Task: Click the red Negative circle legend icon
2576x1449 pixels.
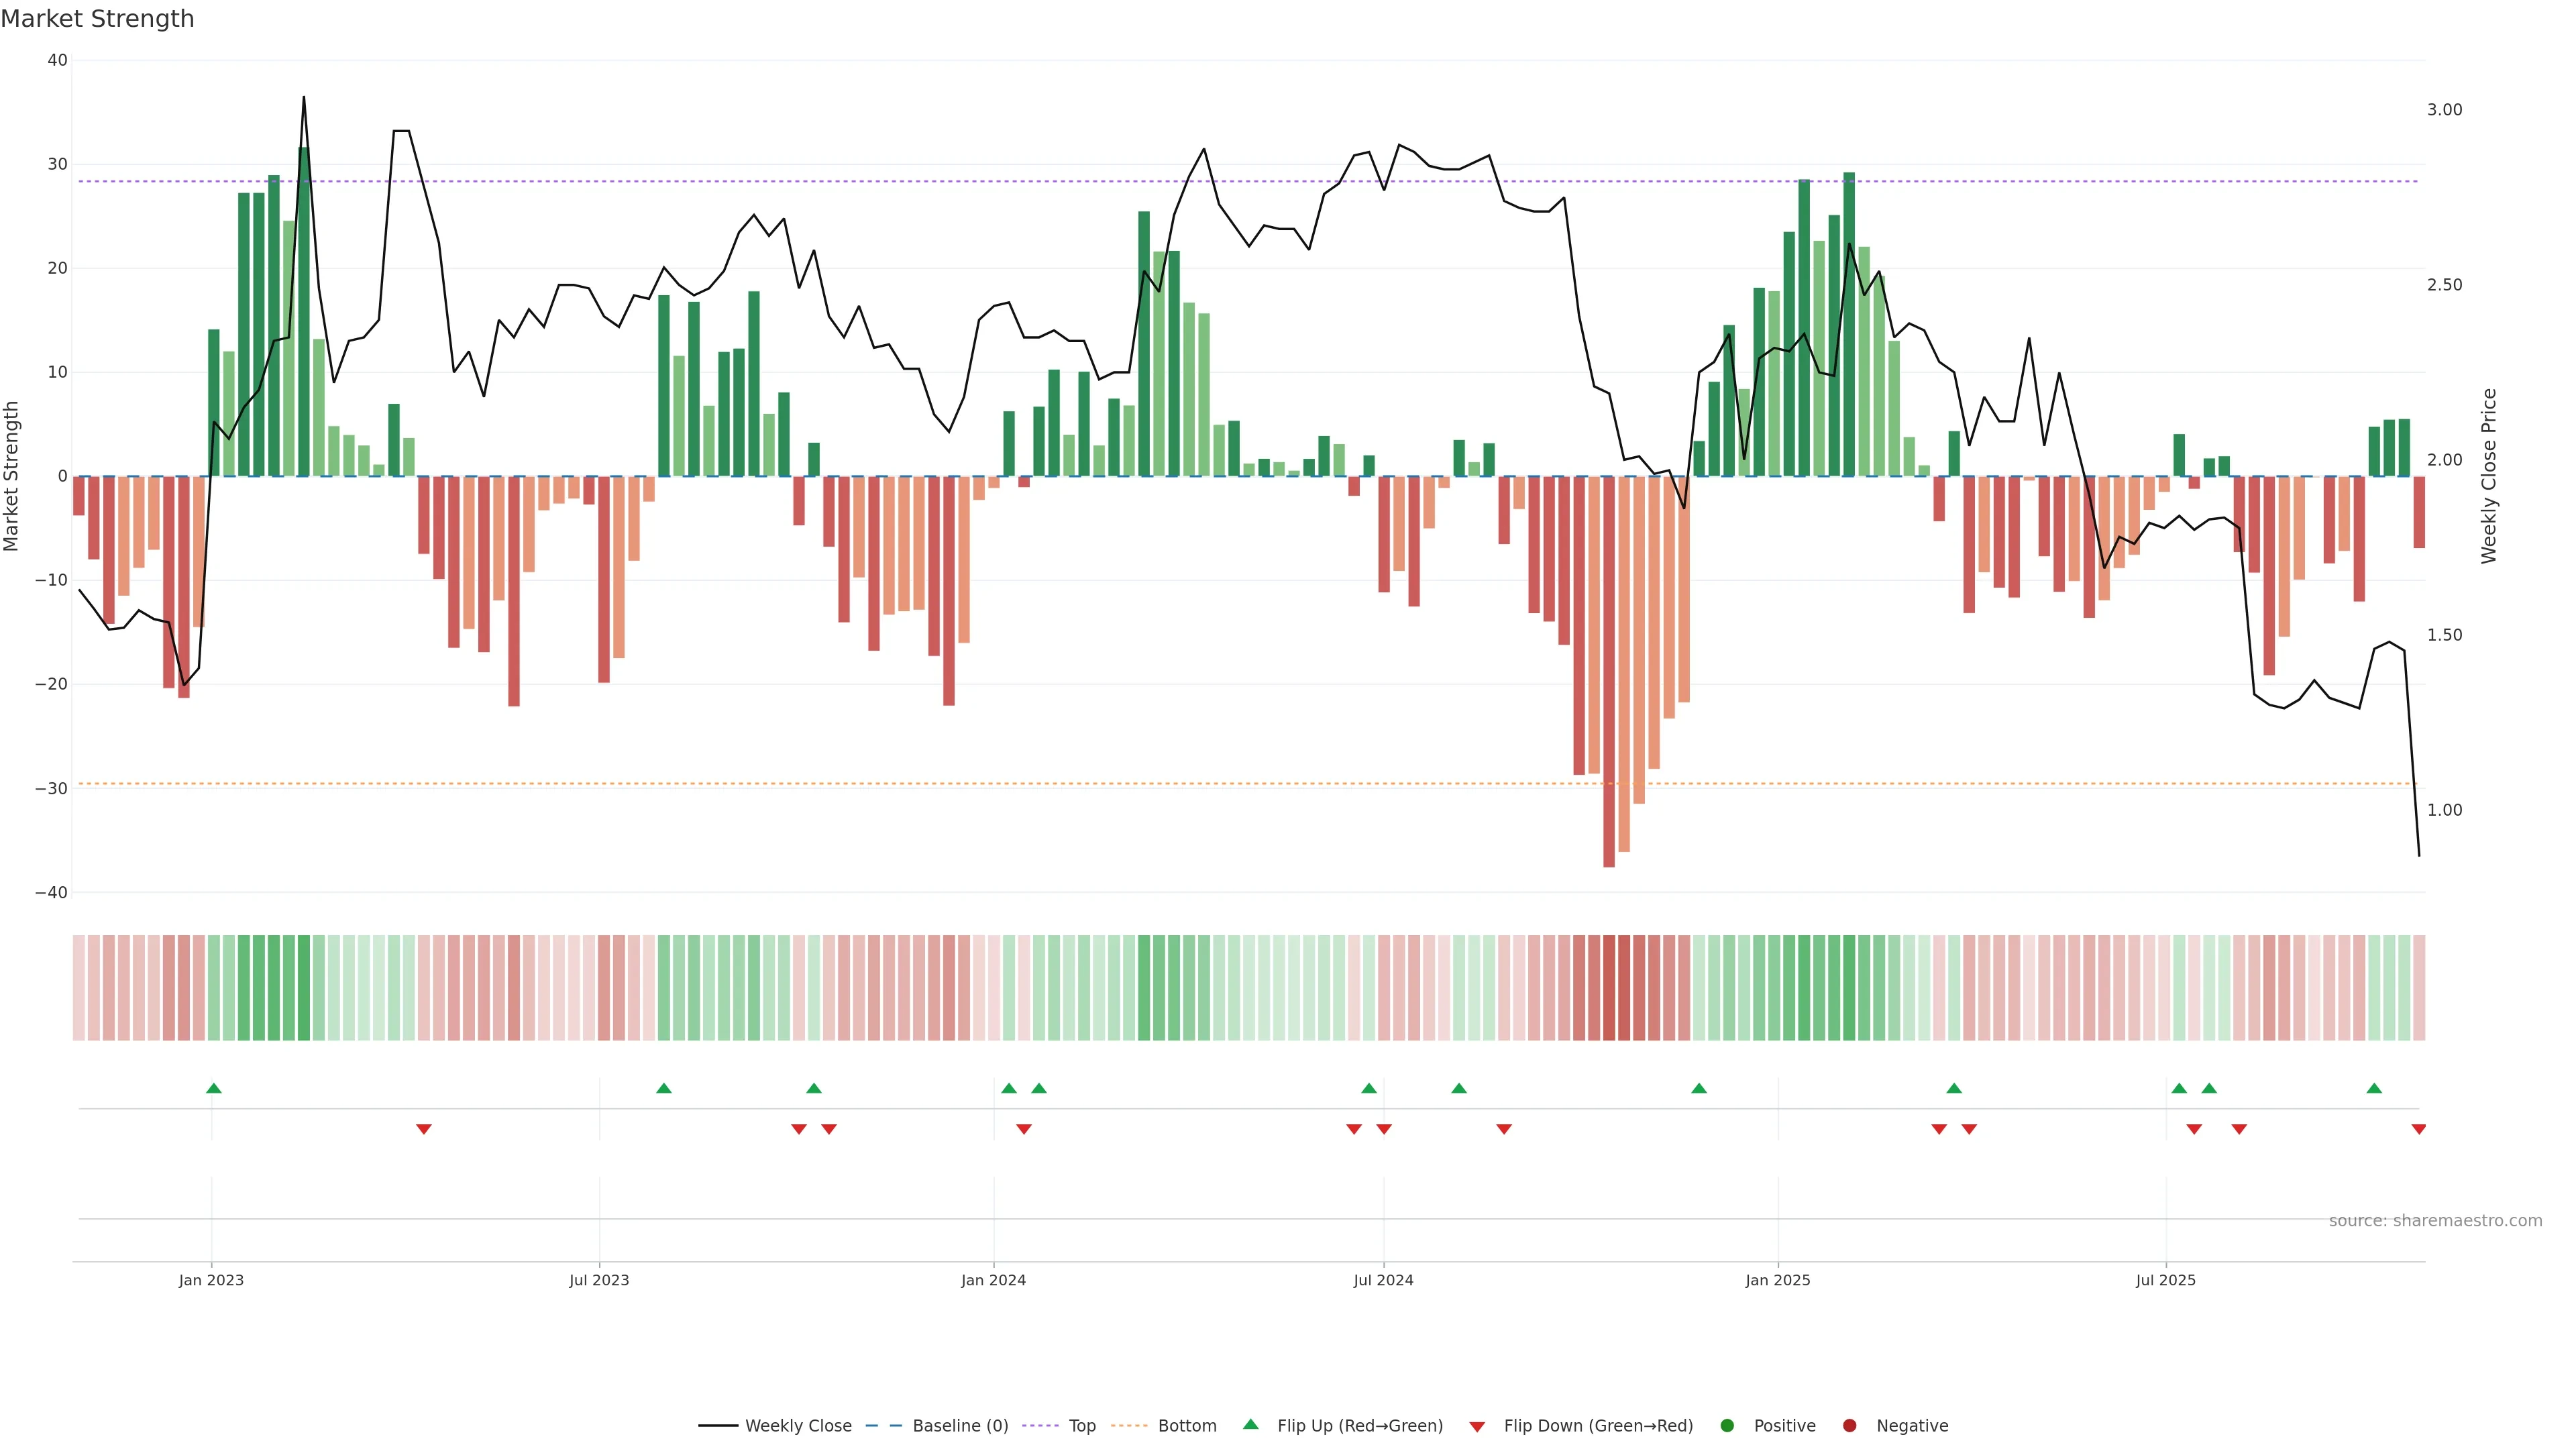Action: 1849,1426
